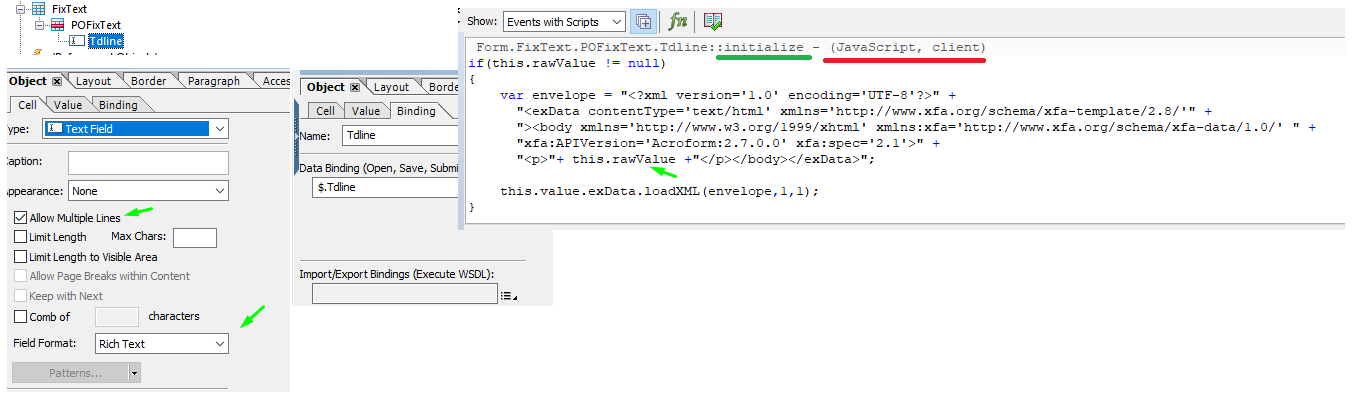
Task: Open Import/Export Bindings menu icon
Action: click(x=507, y=295)
